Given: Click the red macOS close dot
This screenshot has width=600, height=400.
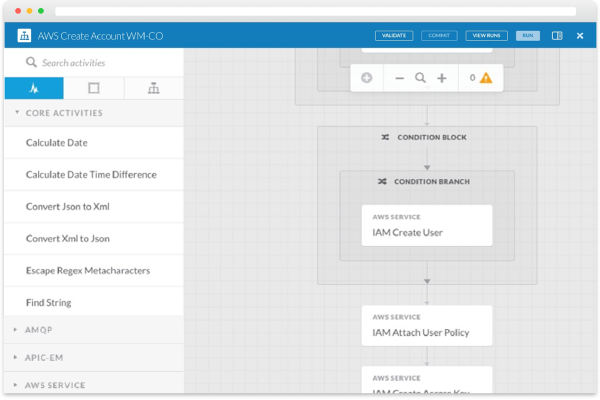Looking at the screenshot, I should pos(18,11).
